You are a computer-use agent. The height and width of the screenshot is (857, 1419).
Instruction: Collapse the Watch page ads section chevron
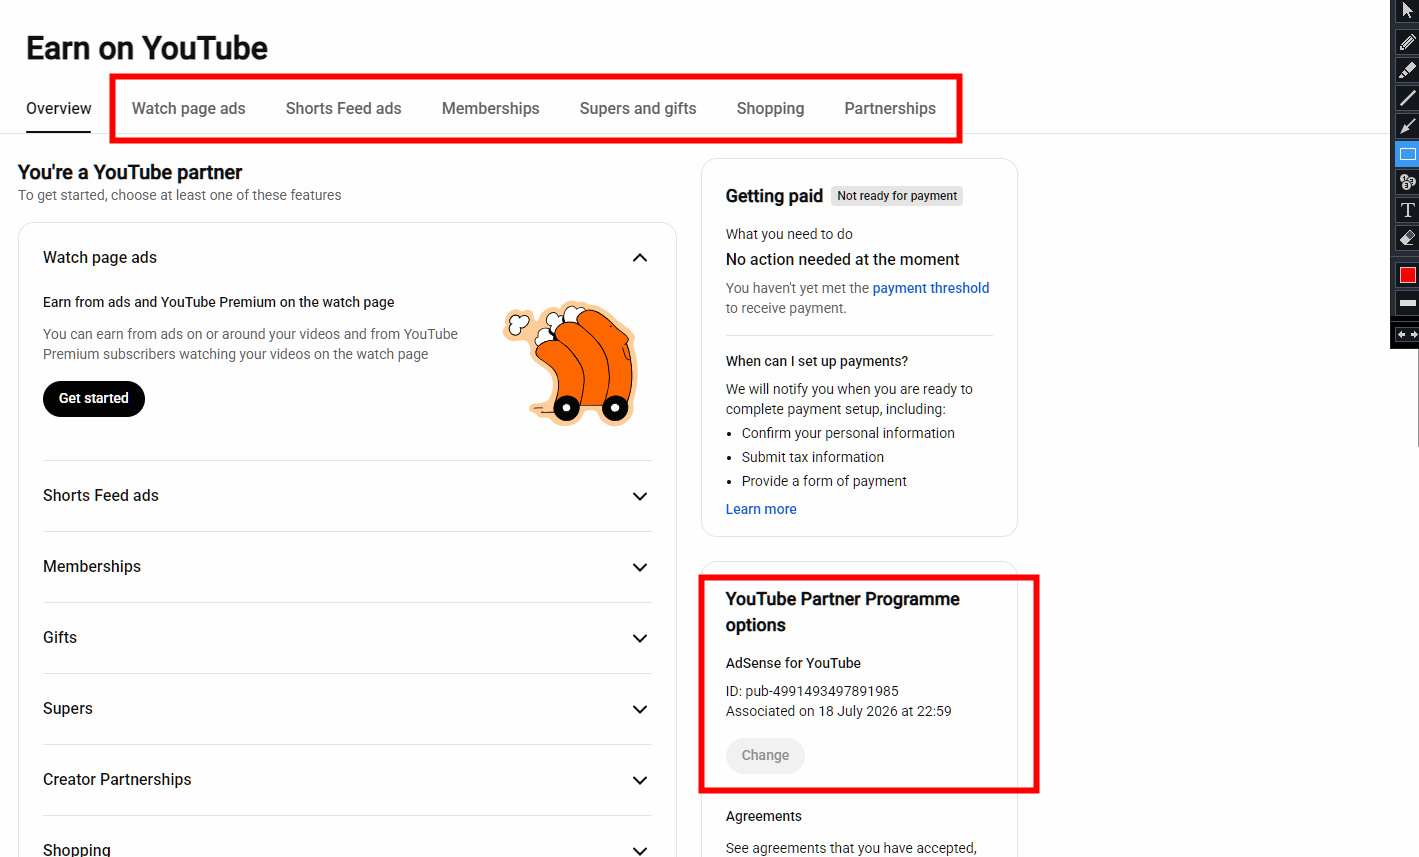coord(640,258)
